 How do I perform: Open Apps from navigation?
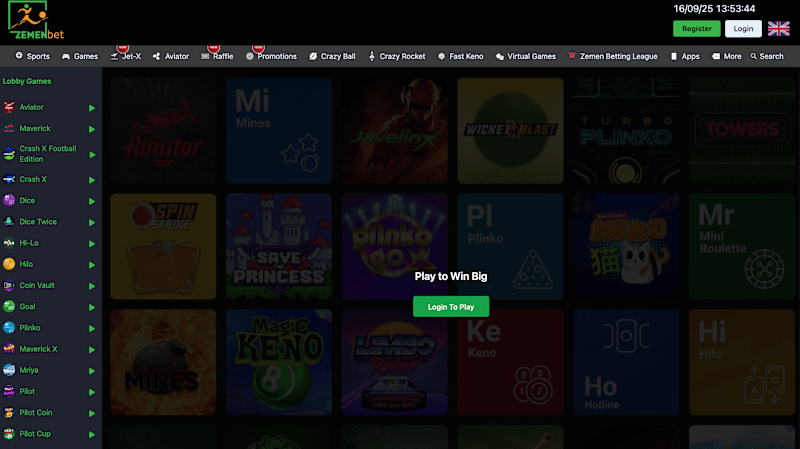685,56
